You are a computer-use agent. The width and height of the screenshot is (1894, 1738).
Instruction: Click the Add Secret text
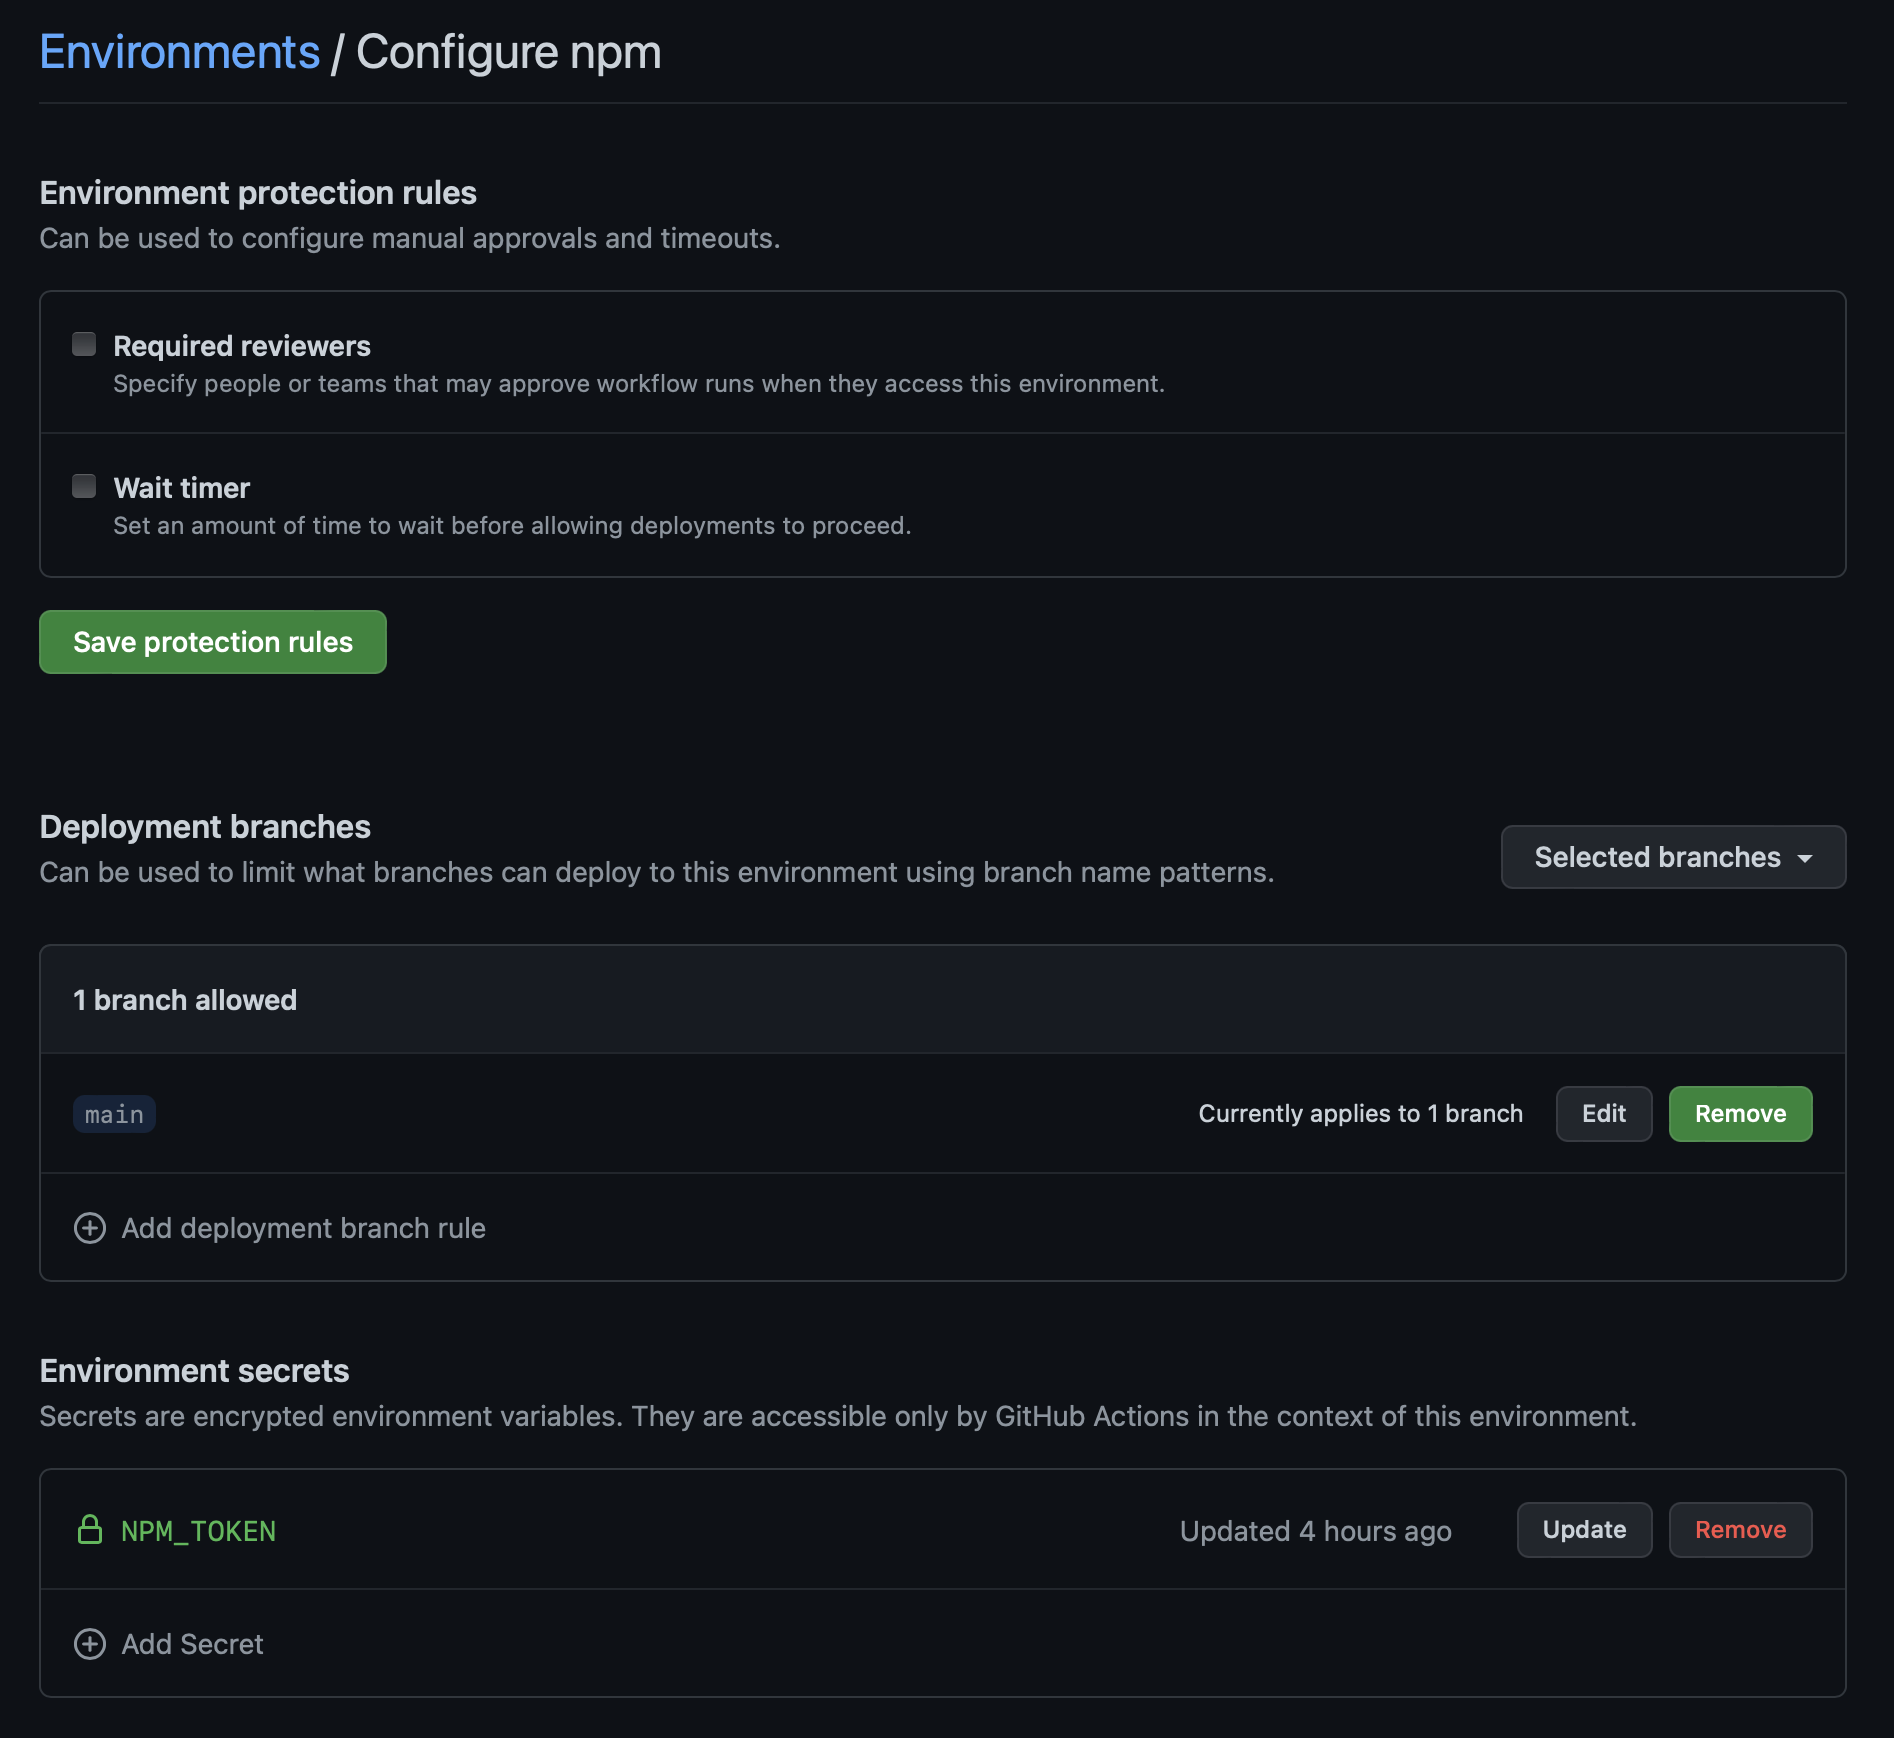tap(192, 1644)
